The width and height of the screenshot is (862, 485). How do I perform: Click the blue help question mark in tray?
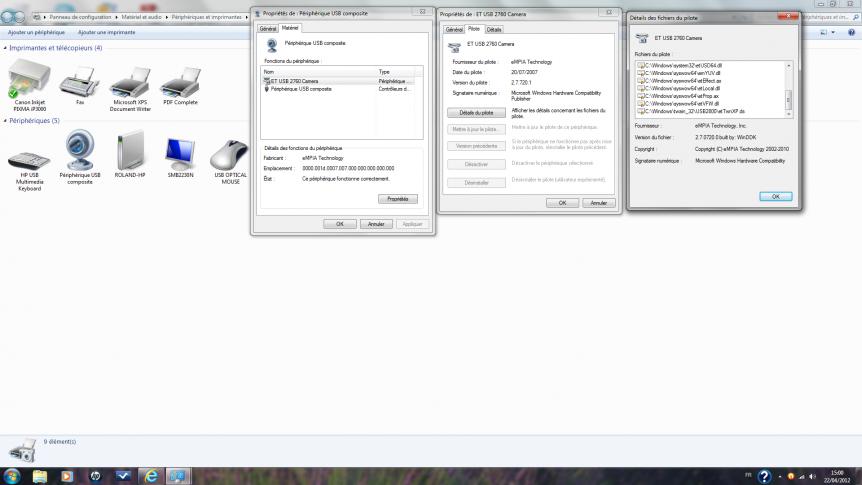[764, 476]
